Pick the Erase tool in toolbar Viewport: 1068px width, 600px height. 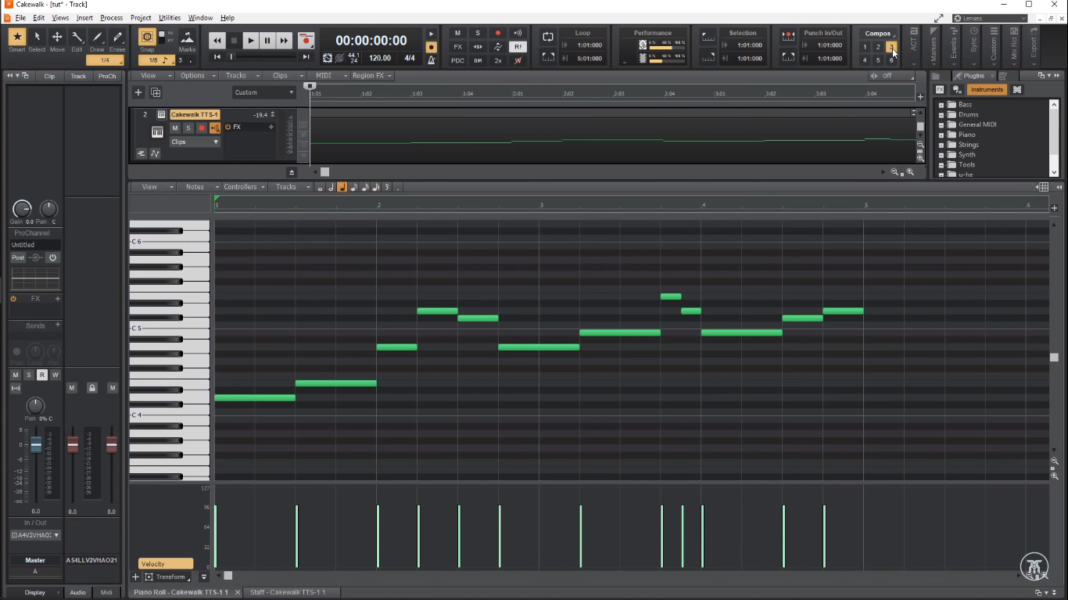tap(117, 40)
